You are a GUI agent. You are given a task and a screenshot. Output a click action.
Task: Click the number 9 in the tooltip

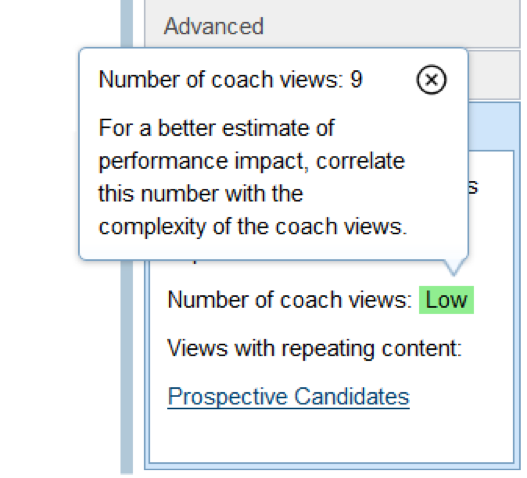(356, 80)
